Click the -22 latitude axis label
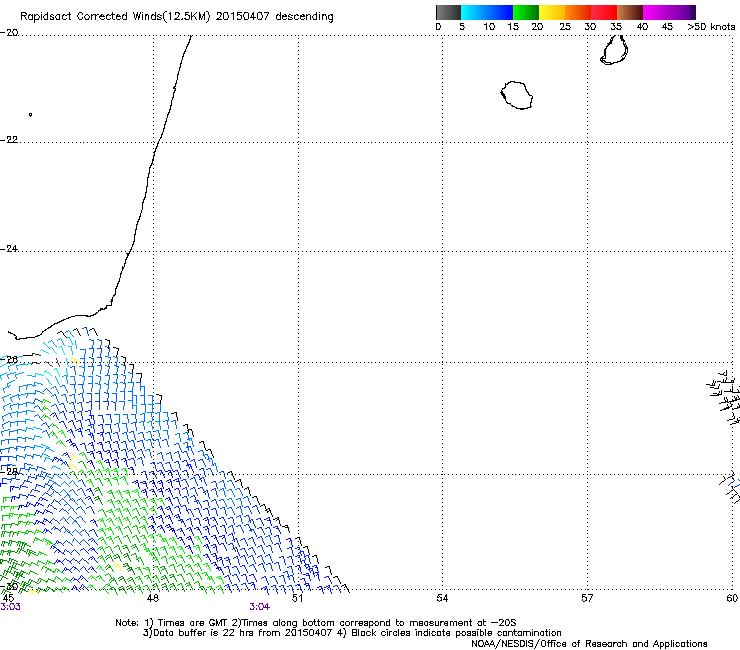 point(9,140)
